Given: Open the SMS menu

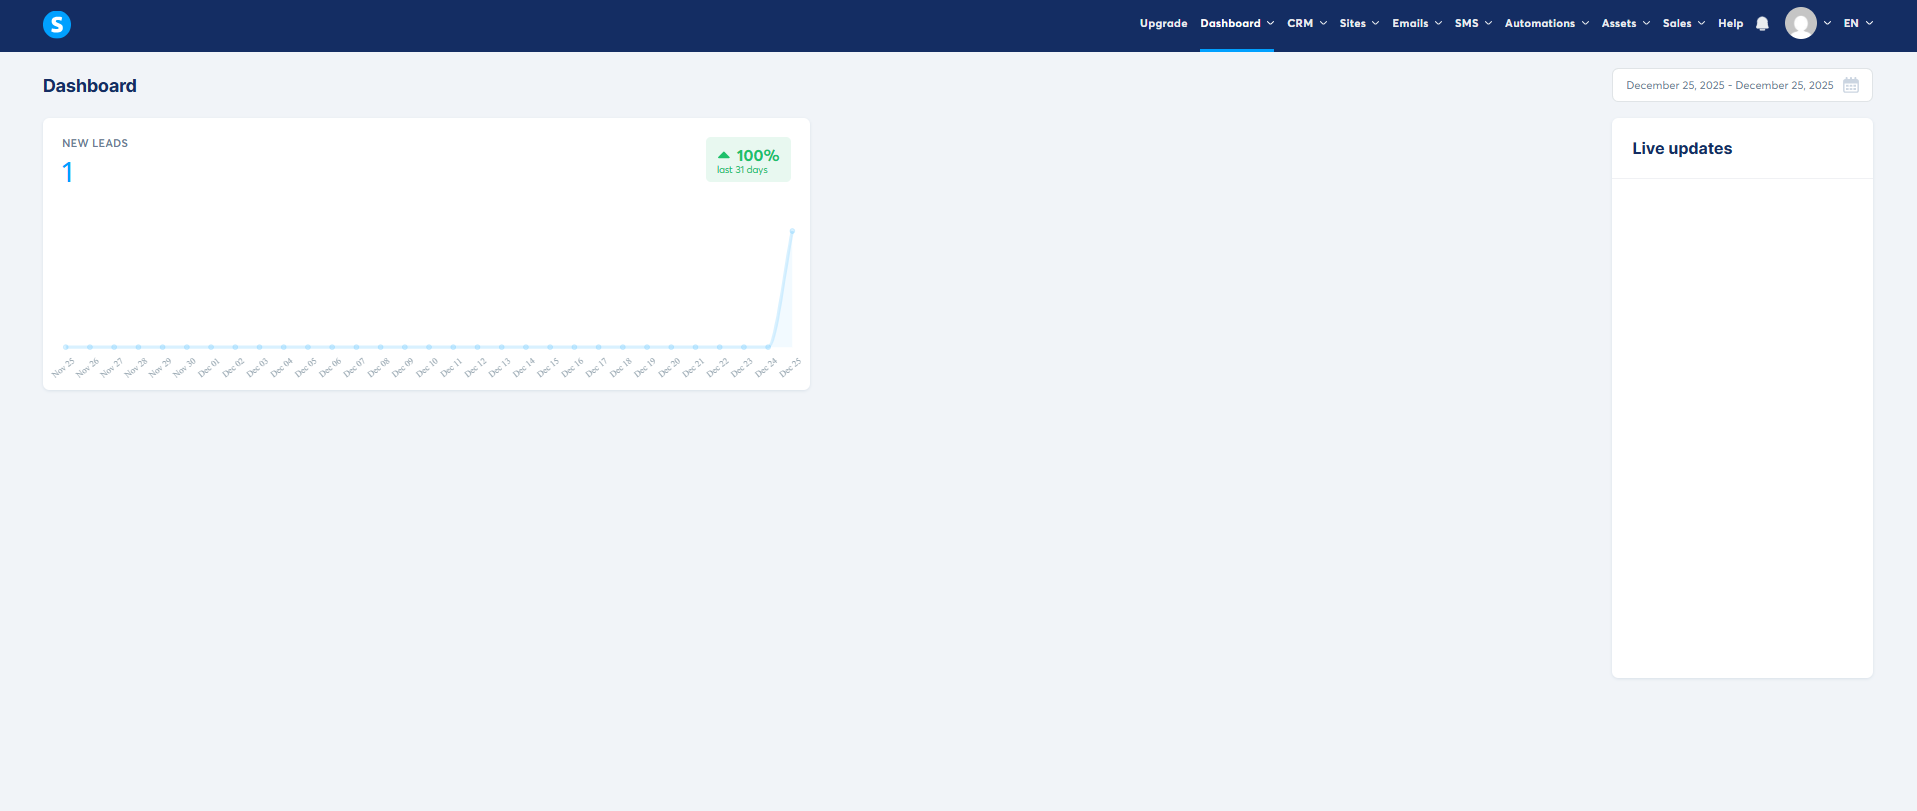Looking at the screenshot, I should (1472, 23).
